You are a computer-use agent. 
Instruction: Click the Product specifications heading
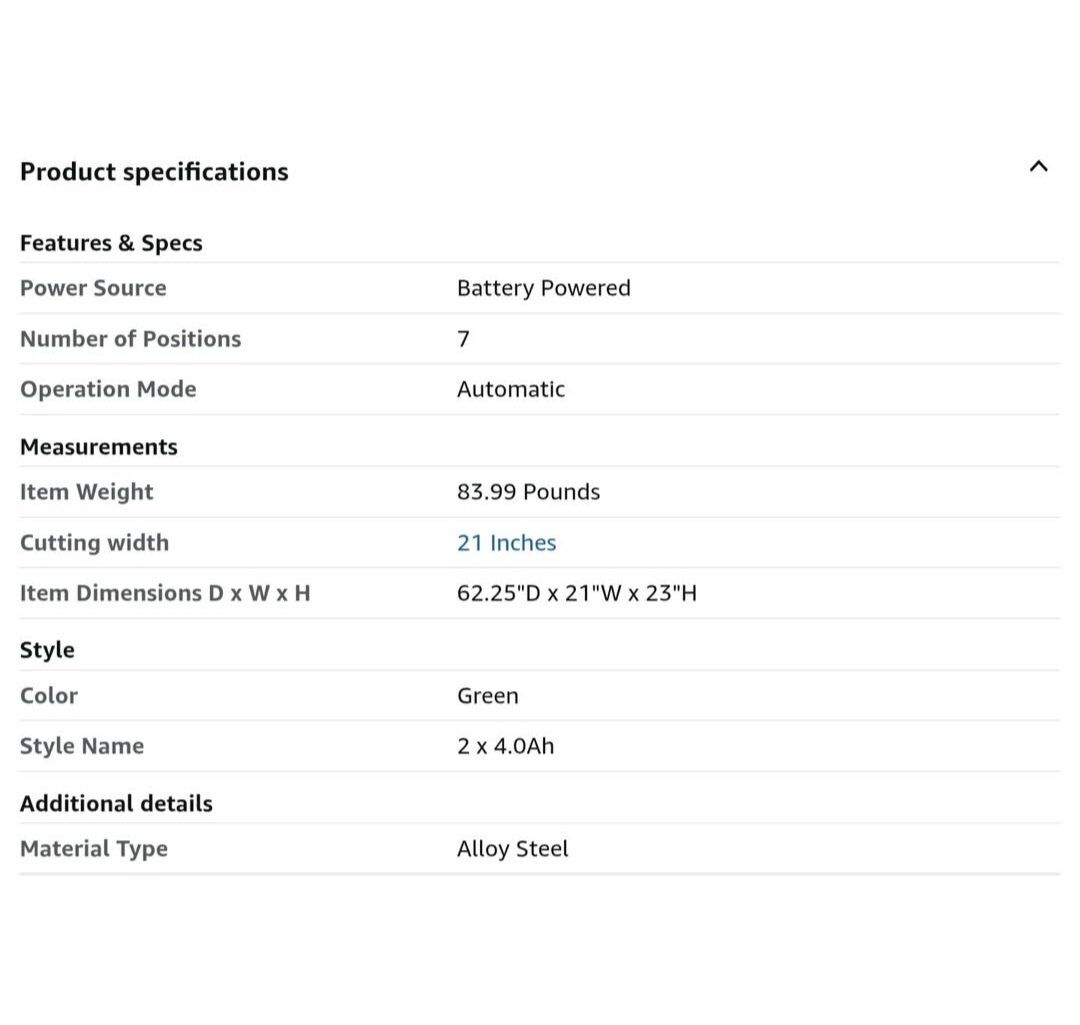click(x=154, y=172)
